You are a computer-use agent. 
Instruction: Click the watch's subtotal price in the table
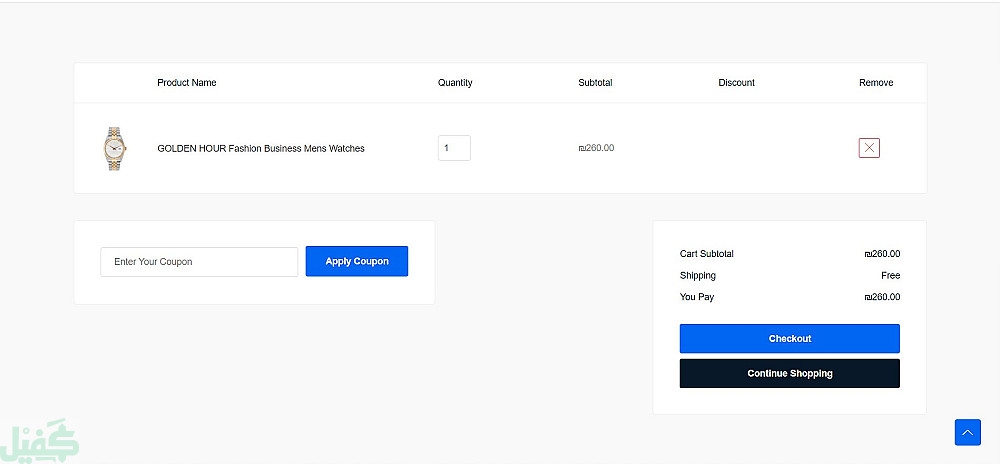(x=596, y=148)
